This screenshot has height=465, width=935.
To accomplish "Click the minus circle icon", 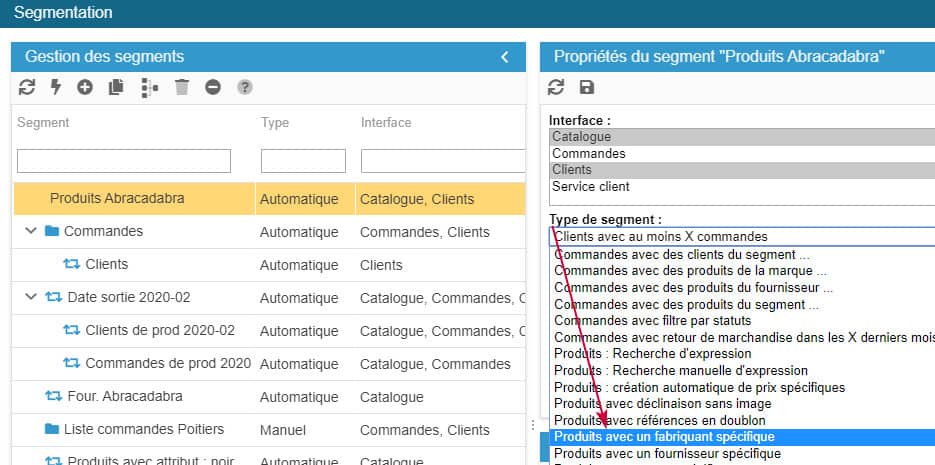I will pyautogui.click(x=213, y=87).
